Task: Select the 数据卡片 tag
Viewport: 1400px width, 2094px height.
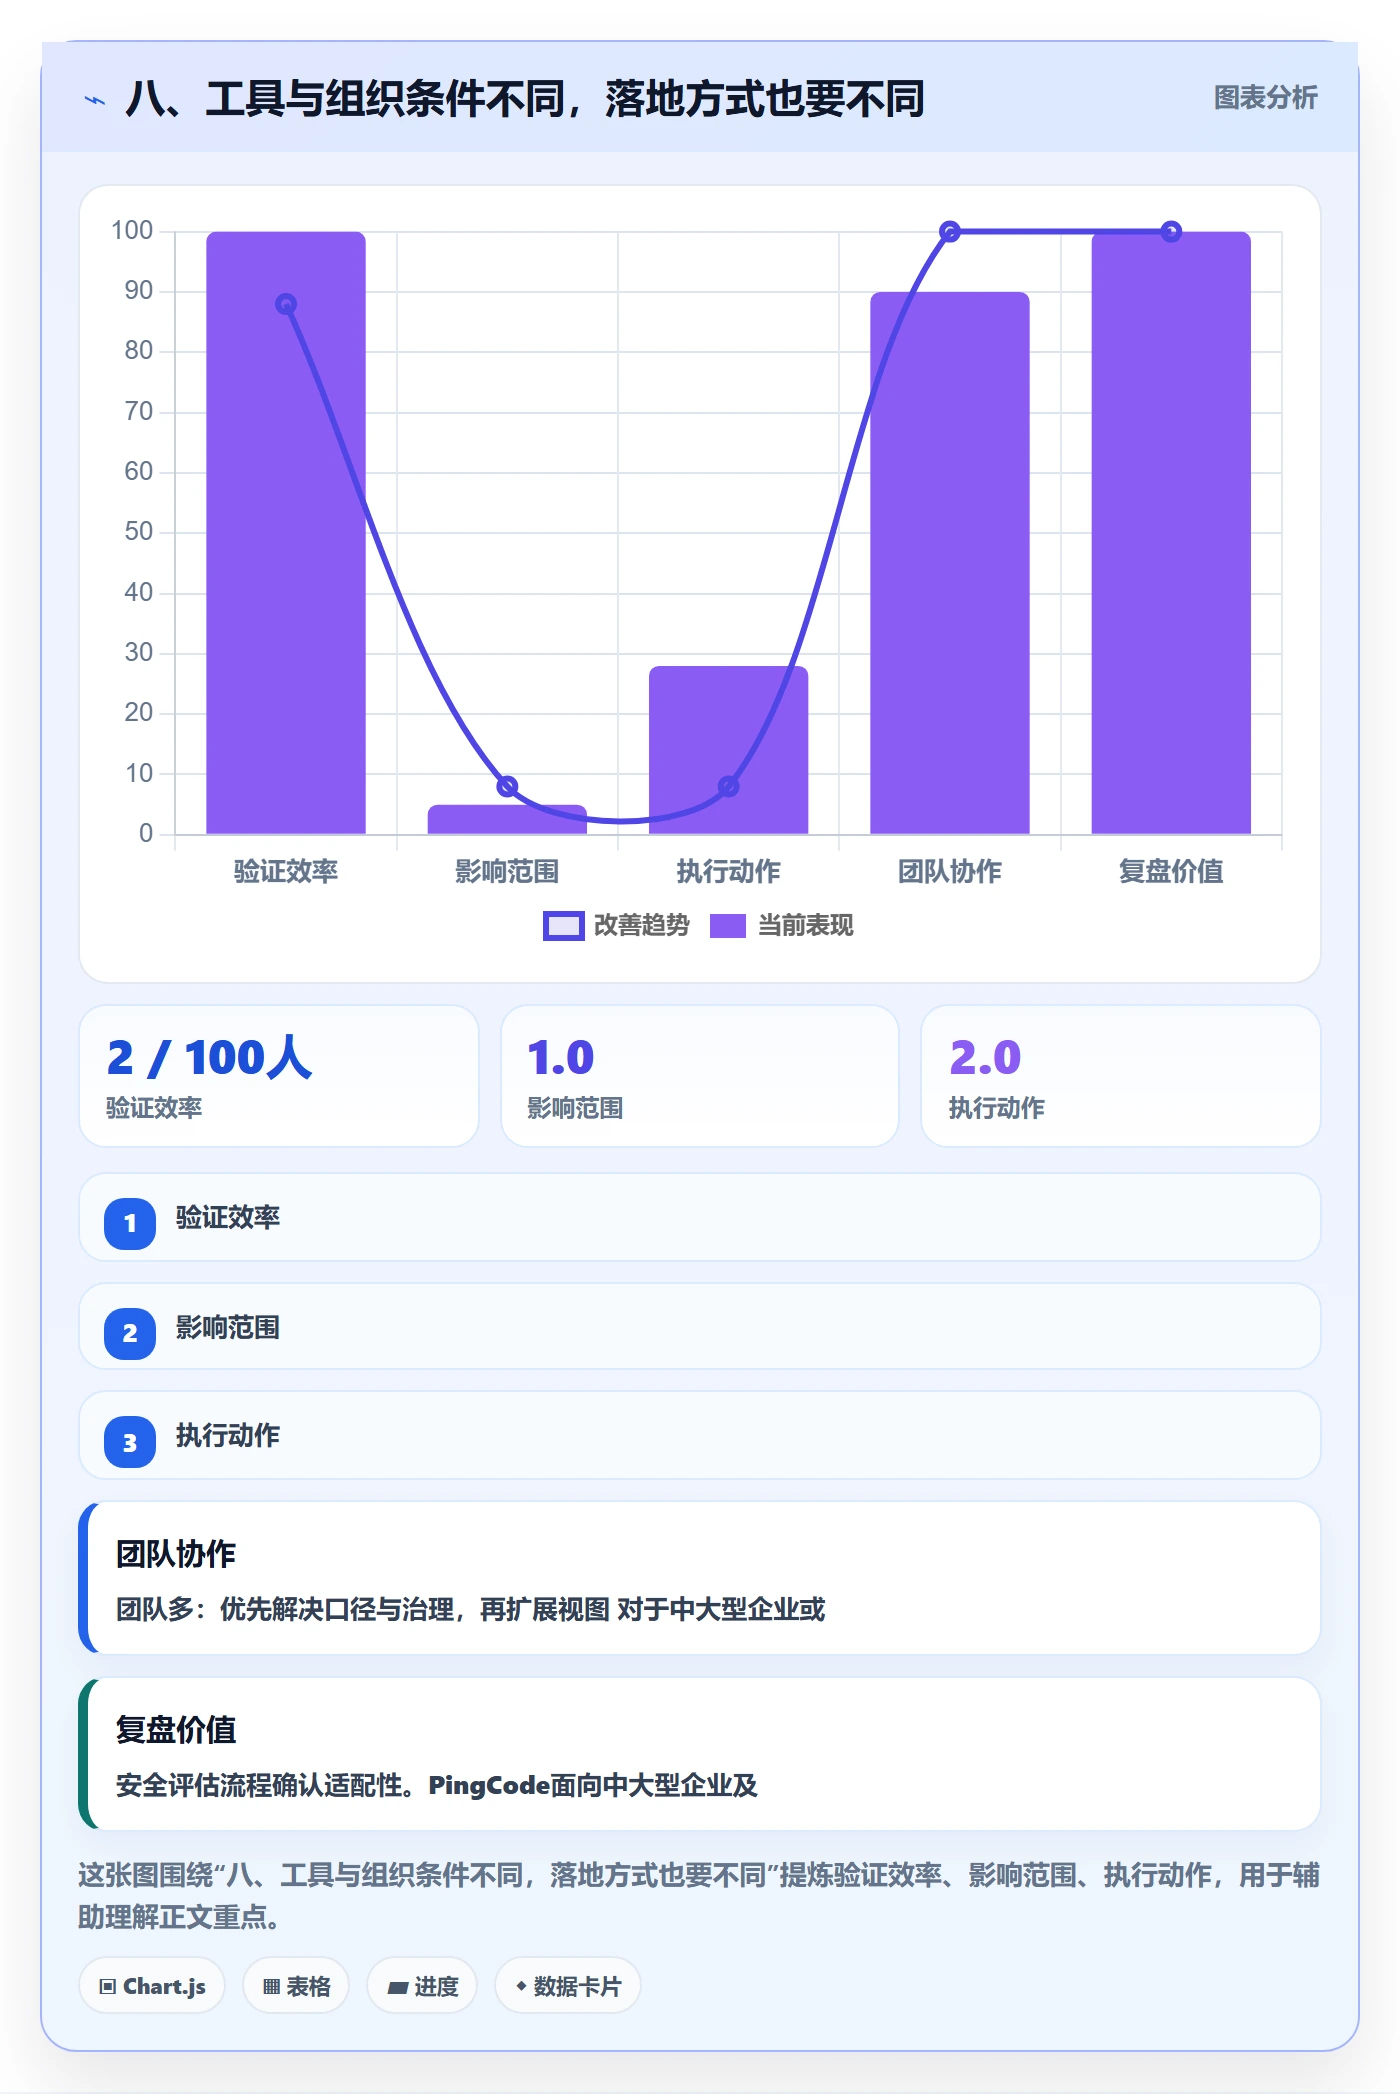Action: pos(568,1986)
